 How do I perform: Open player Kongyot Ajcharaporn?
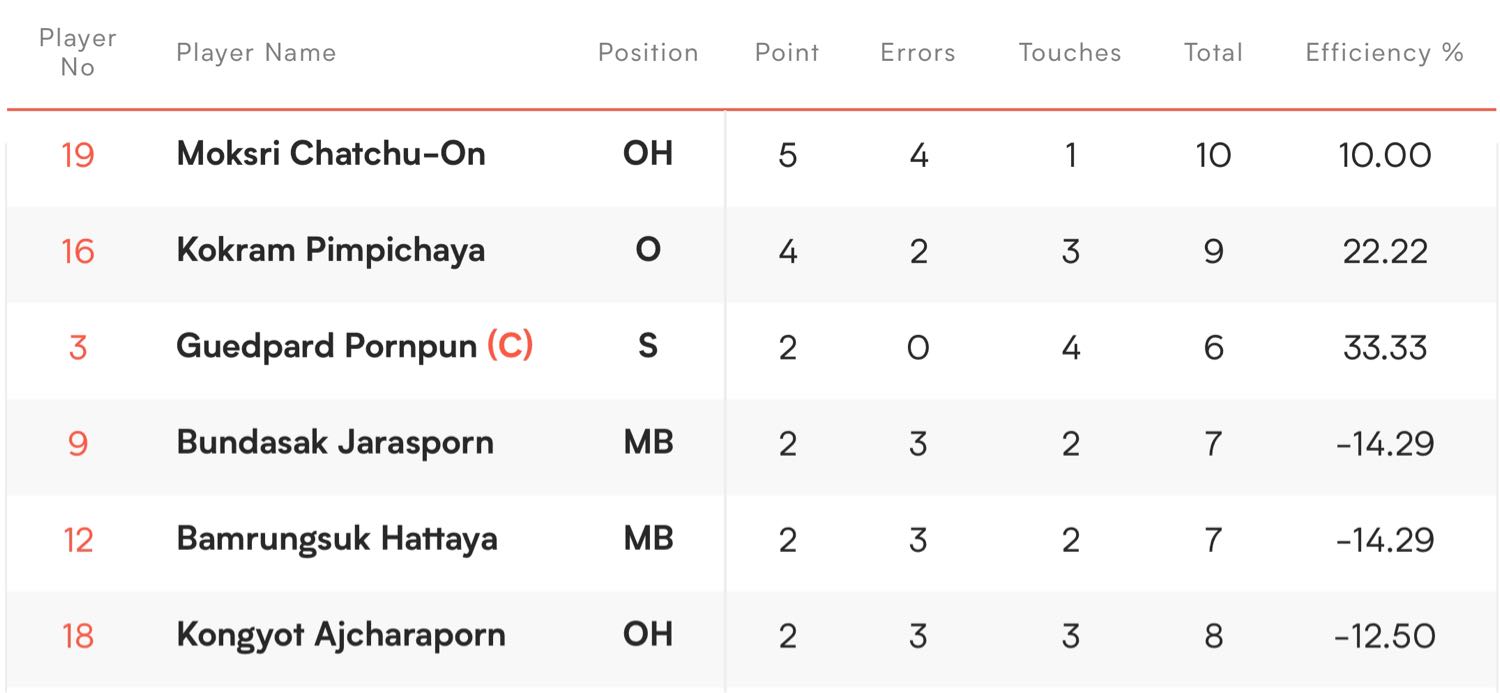[x=341, y=635]
